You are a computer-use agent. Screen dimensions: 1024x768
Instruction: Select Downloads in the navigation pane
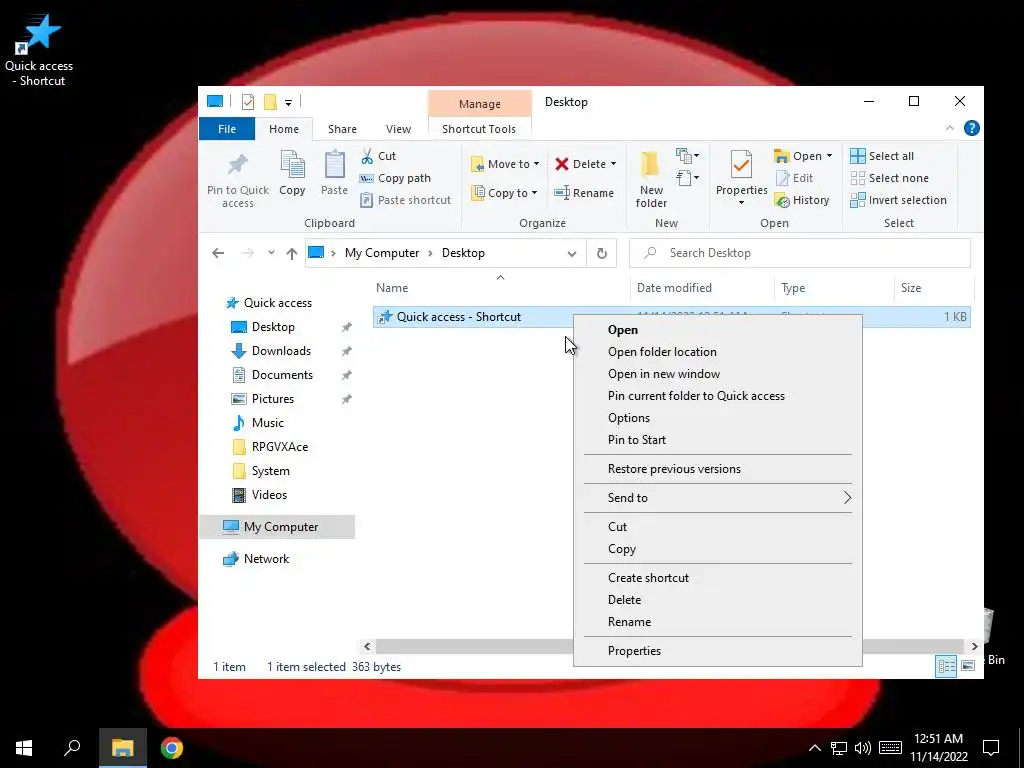coord(281,351)
